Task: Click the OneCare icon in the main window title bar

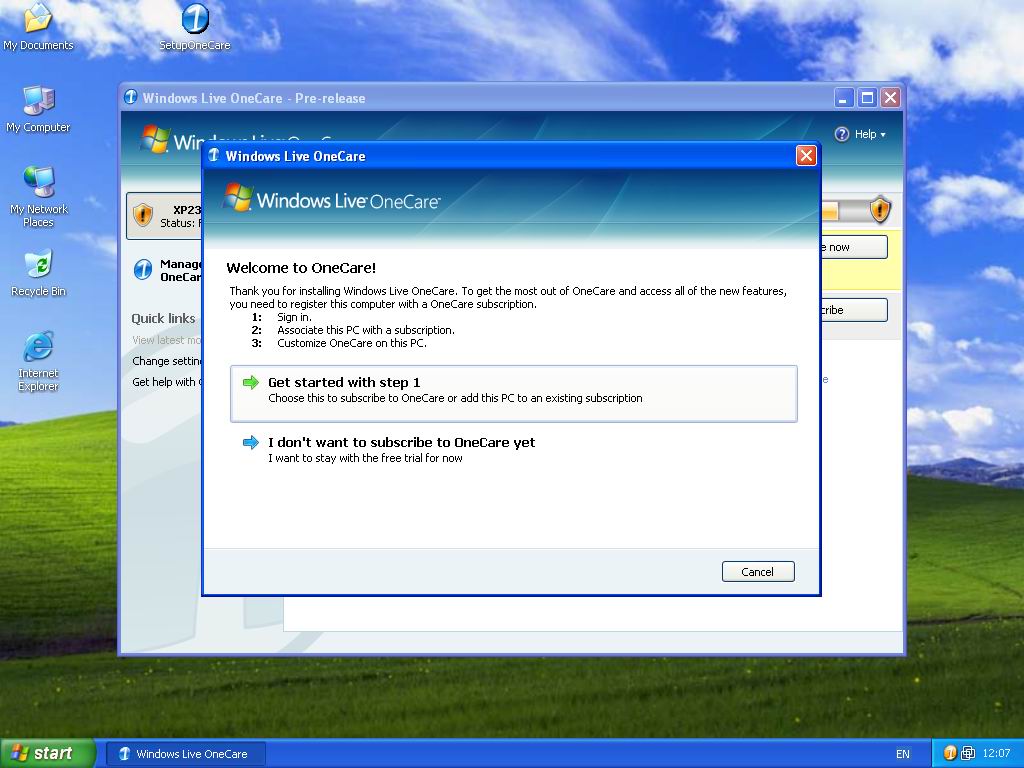Action: (x=130, y=97)
